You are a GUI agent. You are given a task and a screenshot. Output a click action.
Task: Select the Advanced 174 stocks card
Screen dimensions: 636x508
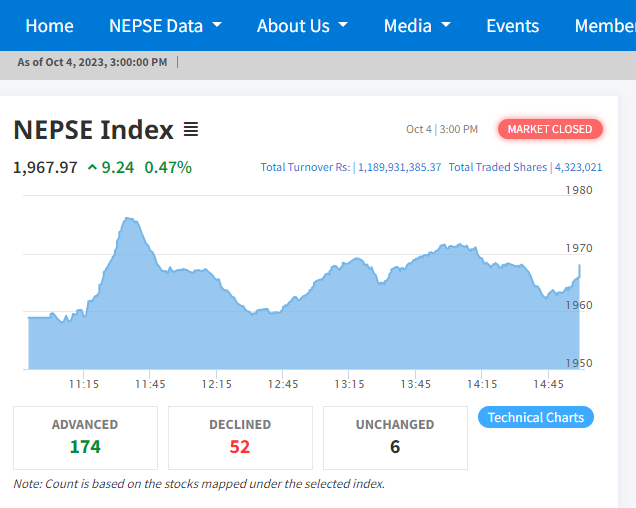coord(85,437)
